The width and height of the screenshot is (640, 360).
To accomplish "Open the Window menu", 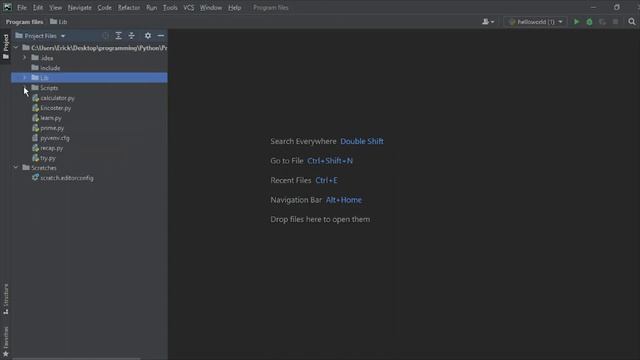I will pos(211,8).
